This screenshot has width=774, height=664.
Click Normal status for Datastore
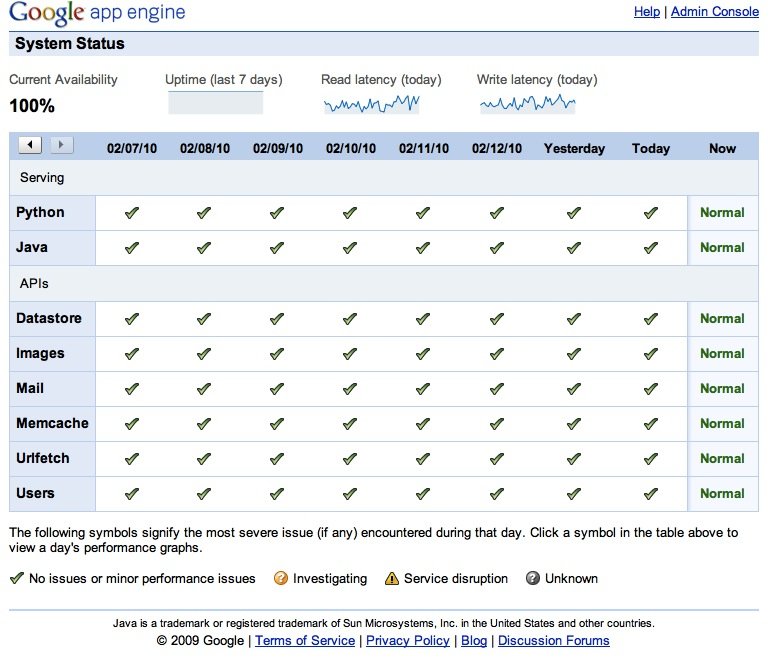point(722,319)
